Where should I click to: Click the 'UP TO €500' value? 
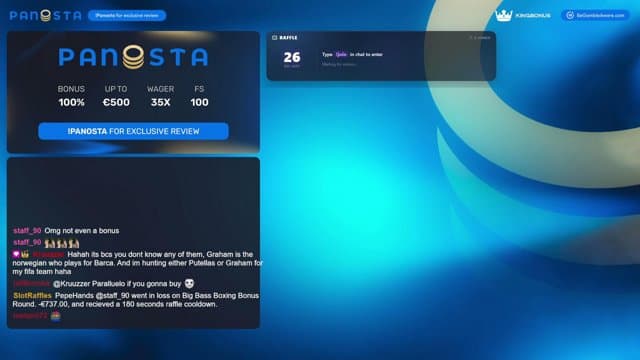click(116, 102)
